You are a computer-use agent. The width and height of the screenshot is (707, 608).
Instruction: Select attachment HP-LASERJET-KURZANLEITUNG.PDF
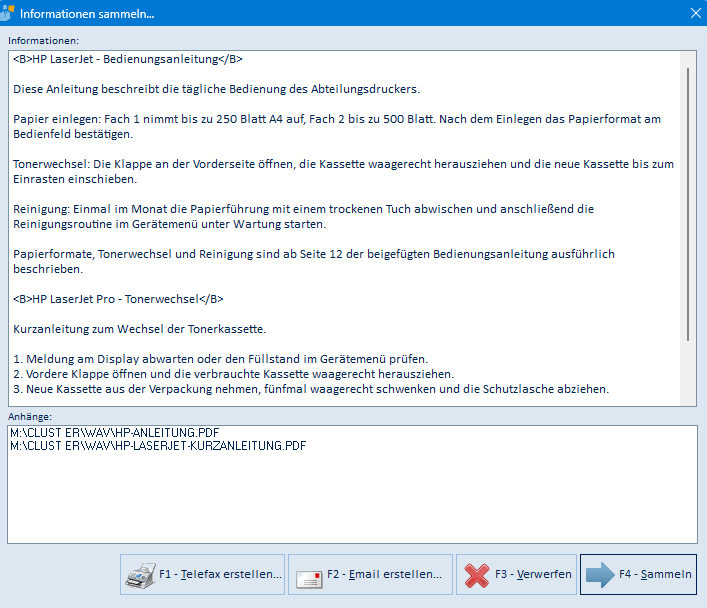point(158,446)
